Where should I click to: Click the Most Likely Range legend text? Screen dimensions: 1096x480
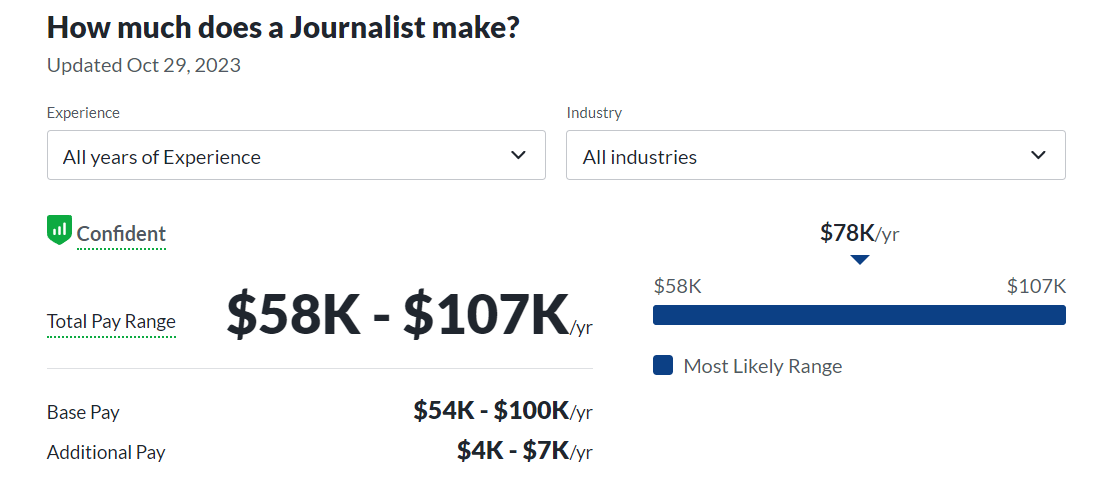pyautogui.click(x=762, y=366)
